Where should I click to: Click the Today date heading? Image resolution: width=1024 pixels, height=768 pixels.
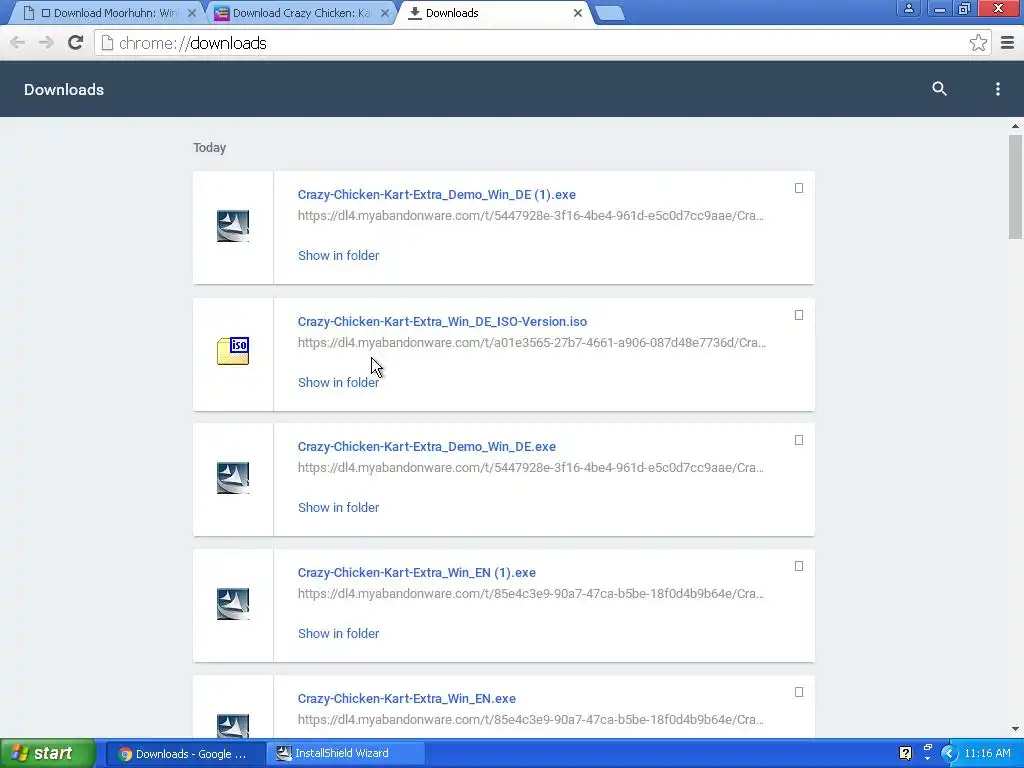coord(210,148)
